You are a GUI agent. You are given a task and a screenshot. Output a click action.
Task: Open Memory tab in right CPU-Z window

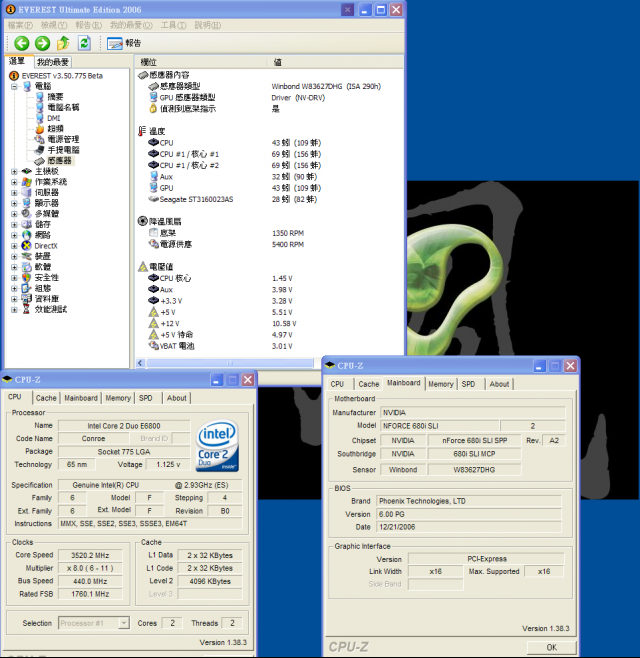point(440,384)
